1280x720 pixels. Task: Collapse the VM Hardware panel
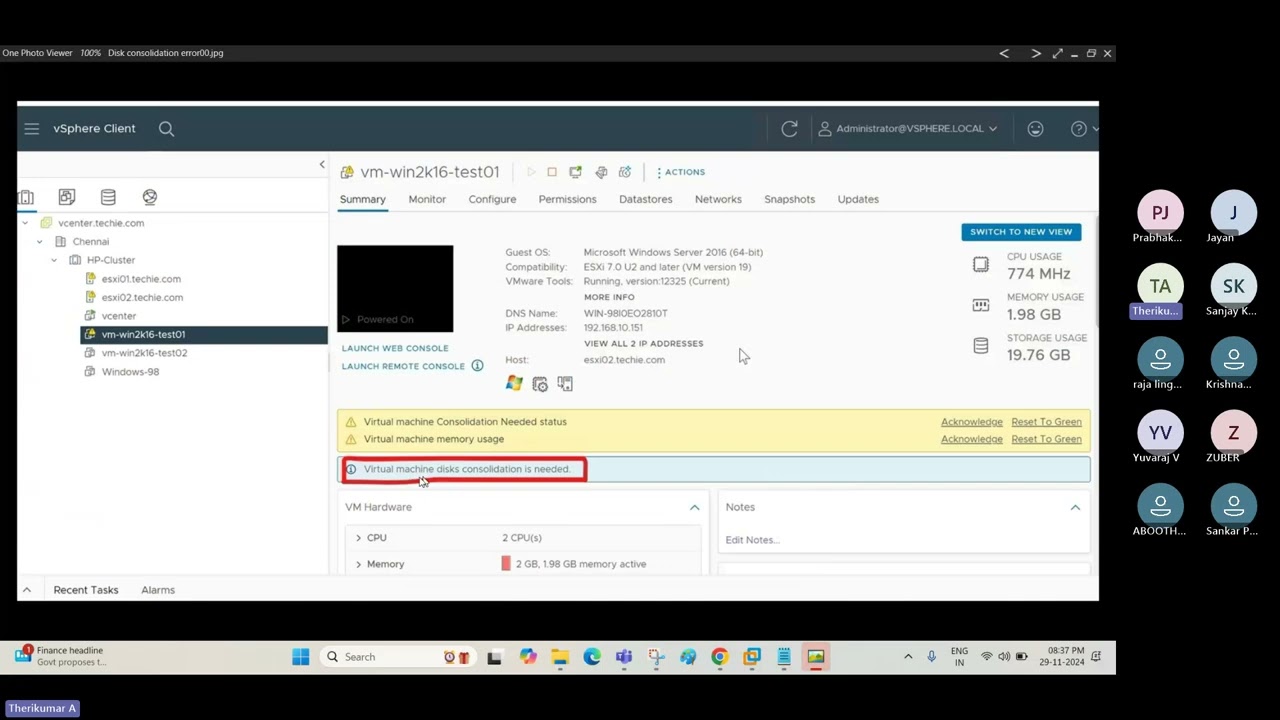click(x=694, y=507)
